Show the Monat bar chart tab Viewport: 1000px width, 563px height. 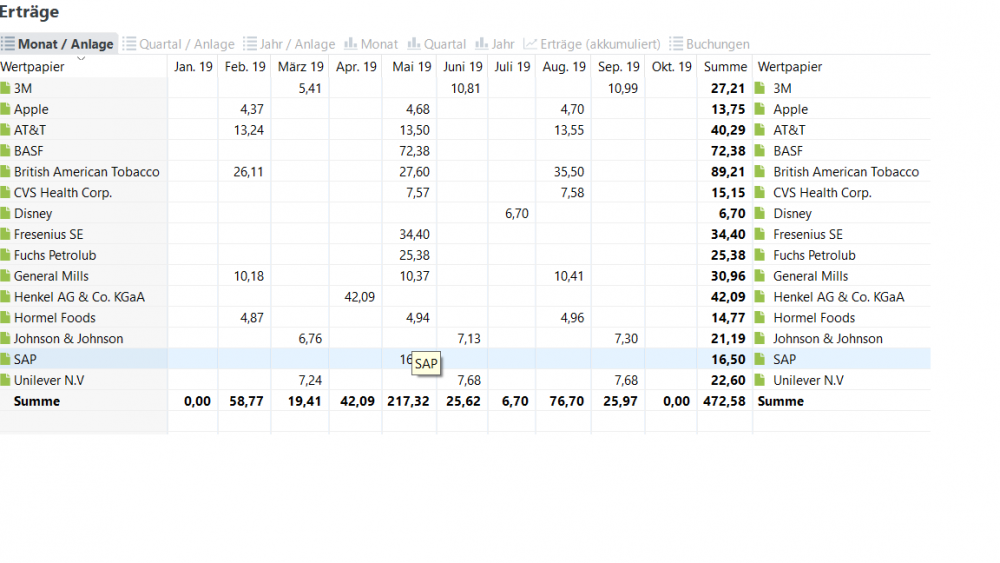tap(371, 44)
